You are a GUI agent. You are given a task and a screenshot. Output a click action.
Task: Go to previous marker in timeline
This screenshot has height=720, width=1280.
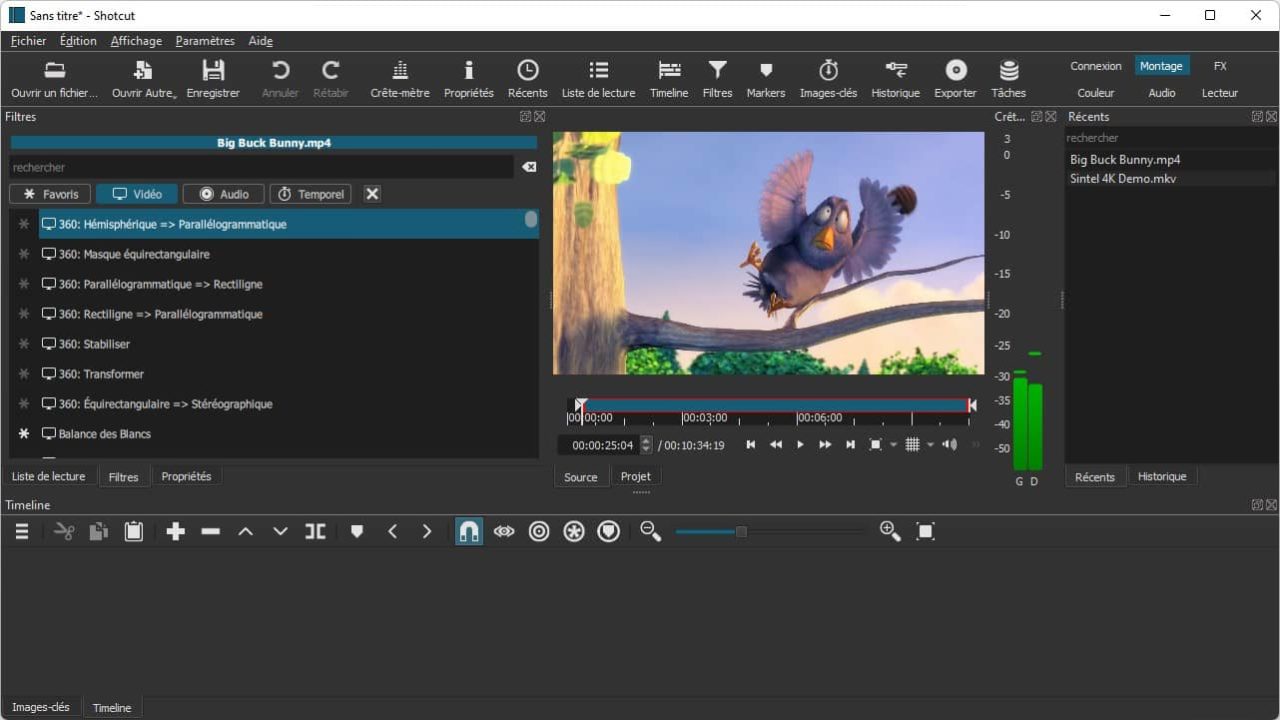click(x=392, y=532)
